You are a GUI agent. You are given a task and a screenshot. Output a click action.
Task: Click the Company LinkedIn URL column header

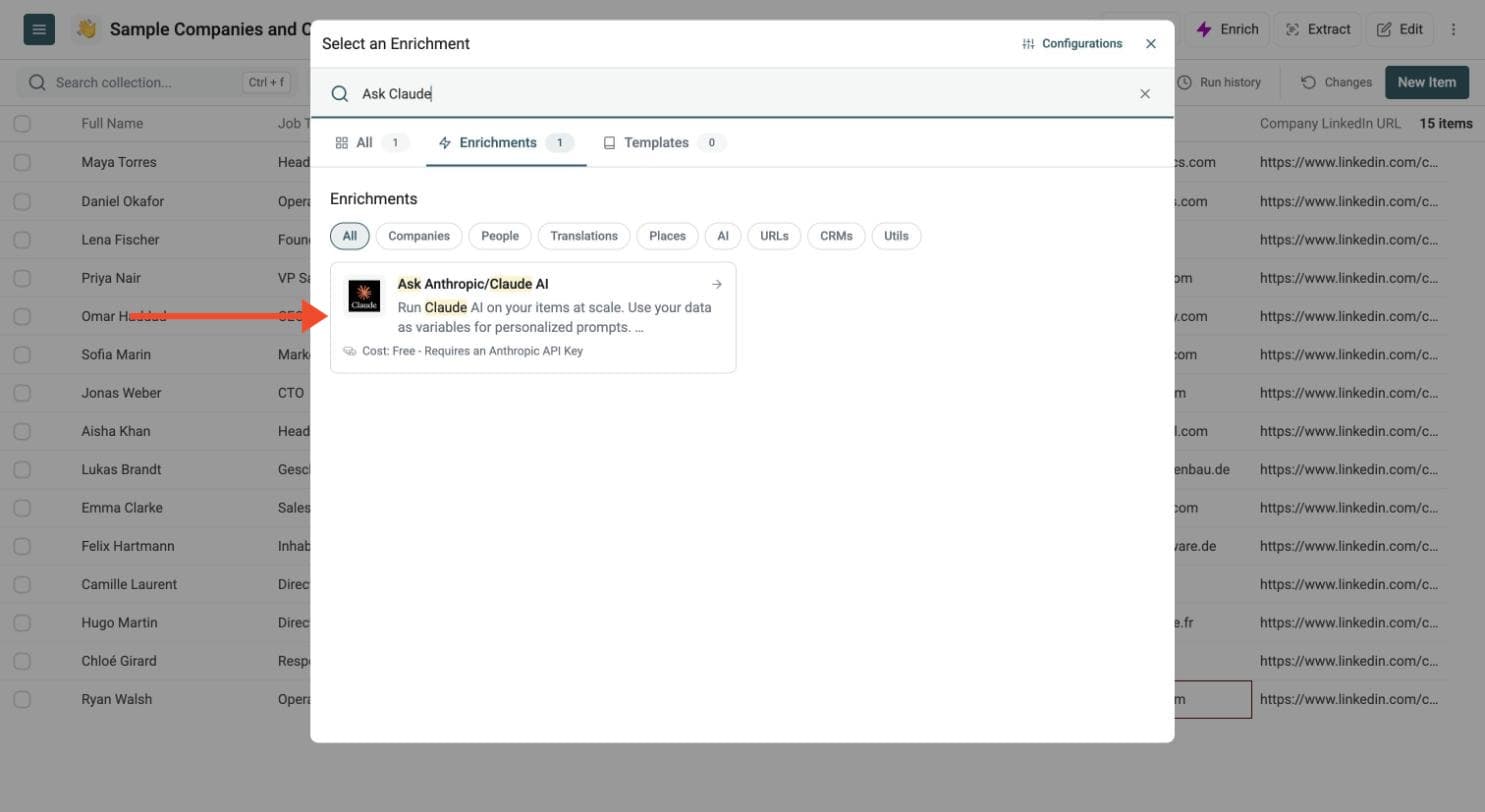tap(1330, 123)
